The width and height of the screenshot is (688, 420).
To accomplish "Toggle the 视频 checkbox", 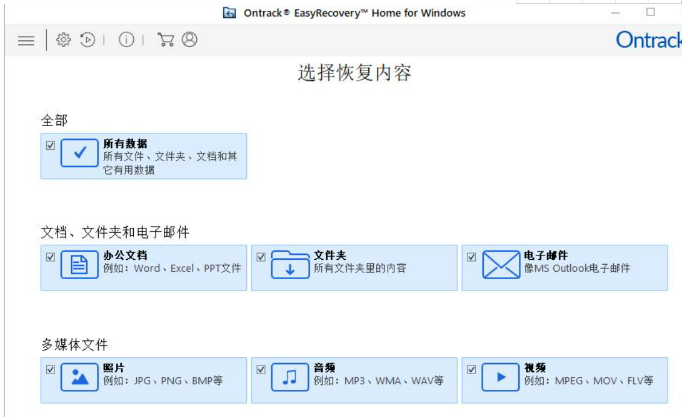I will click(x=472, y=370).
